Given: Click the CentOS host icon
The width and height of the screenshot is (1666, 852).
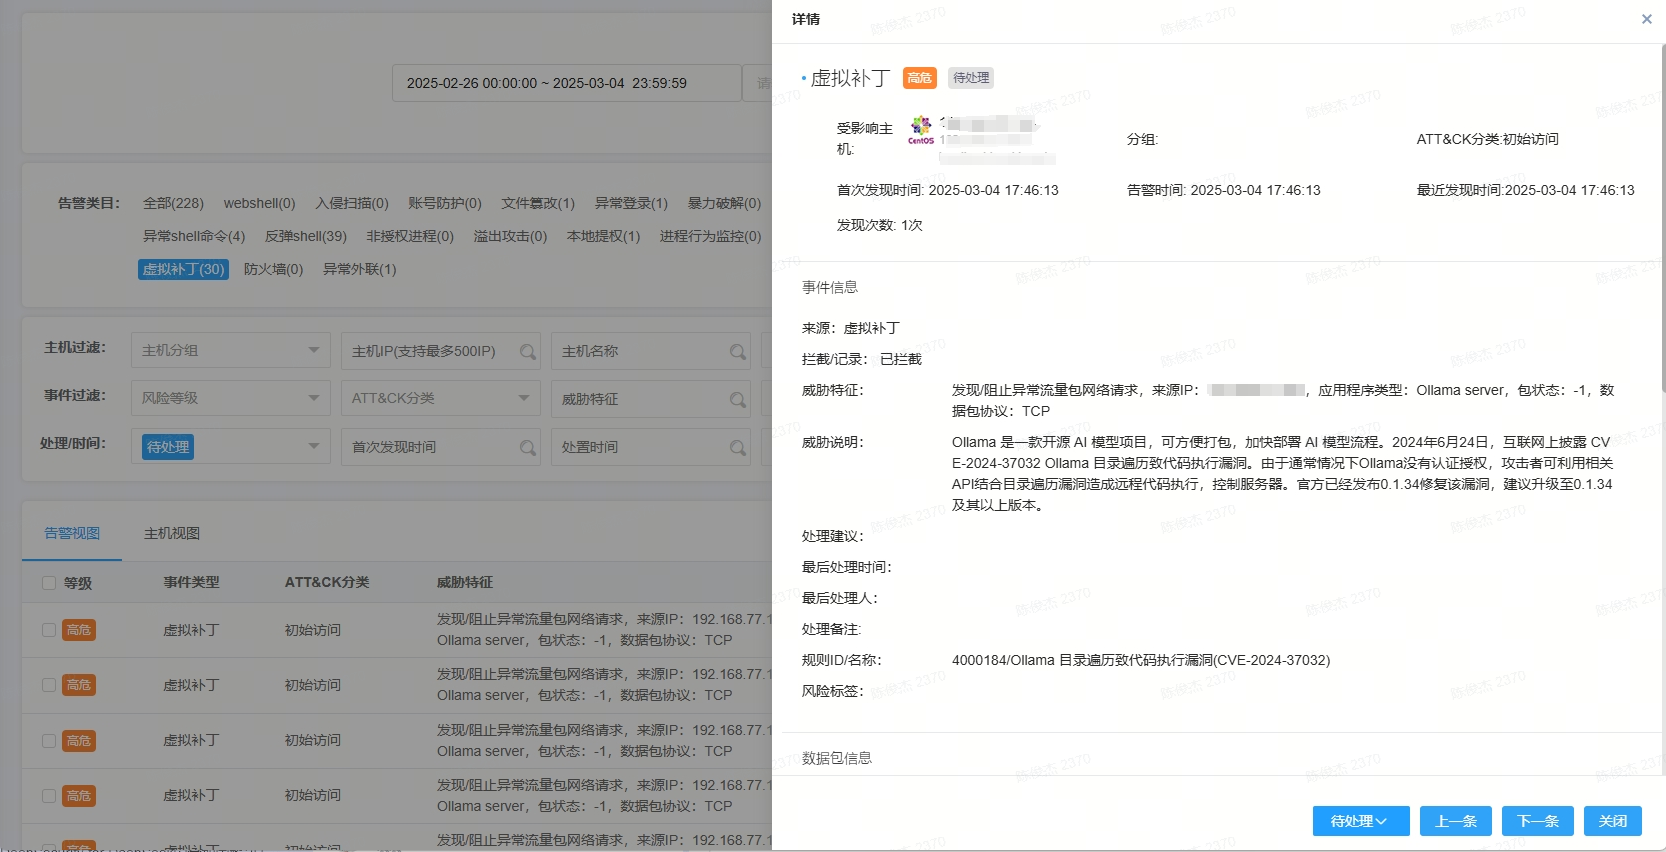Looking at the screenshot, I should click(920, 130).
